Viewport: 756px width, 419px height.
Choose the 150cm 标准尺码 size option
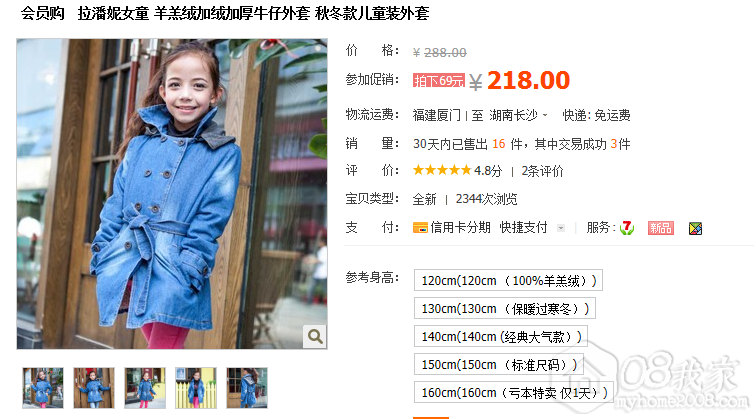pos(499,365)
